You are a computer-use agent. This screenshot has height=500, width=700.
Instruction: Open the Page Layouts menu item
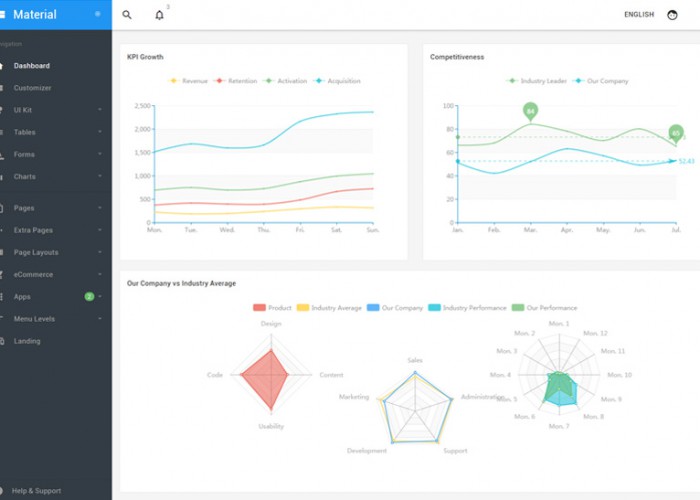pos(36,252)
